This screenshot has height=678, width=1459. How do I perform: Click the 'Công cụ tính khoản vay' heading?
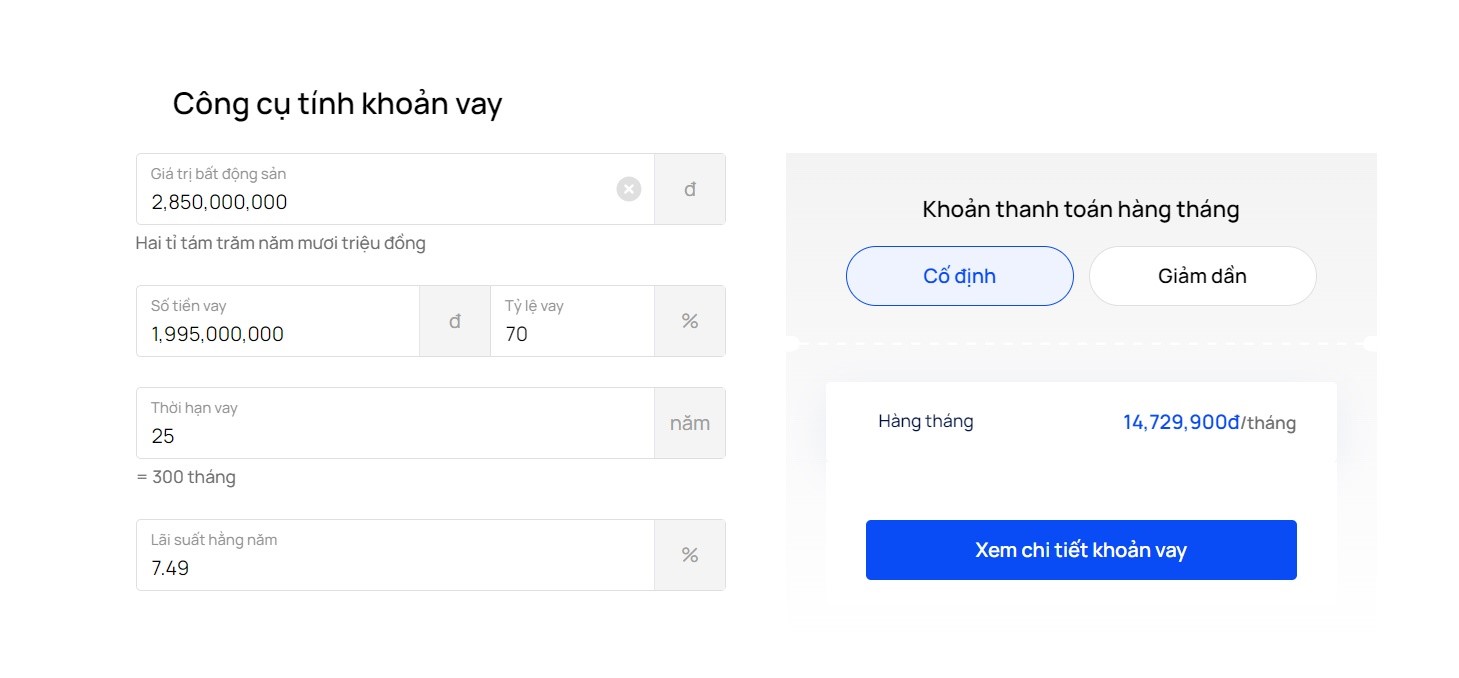point(337,104)
